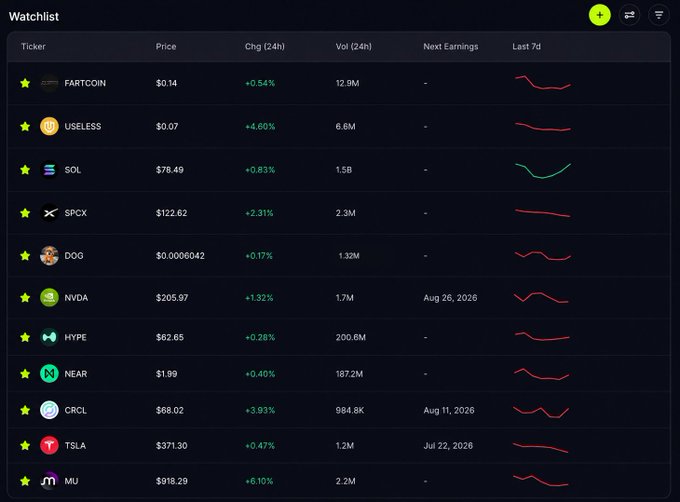This screenshot has height=502, width=680.
Task: Click the SOL coin logo
Action: (49, 170)
